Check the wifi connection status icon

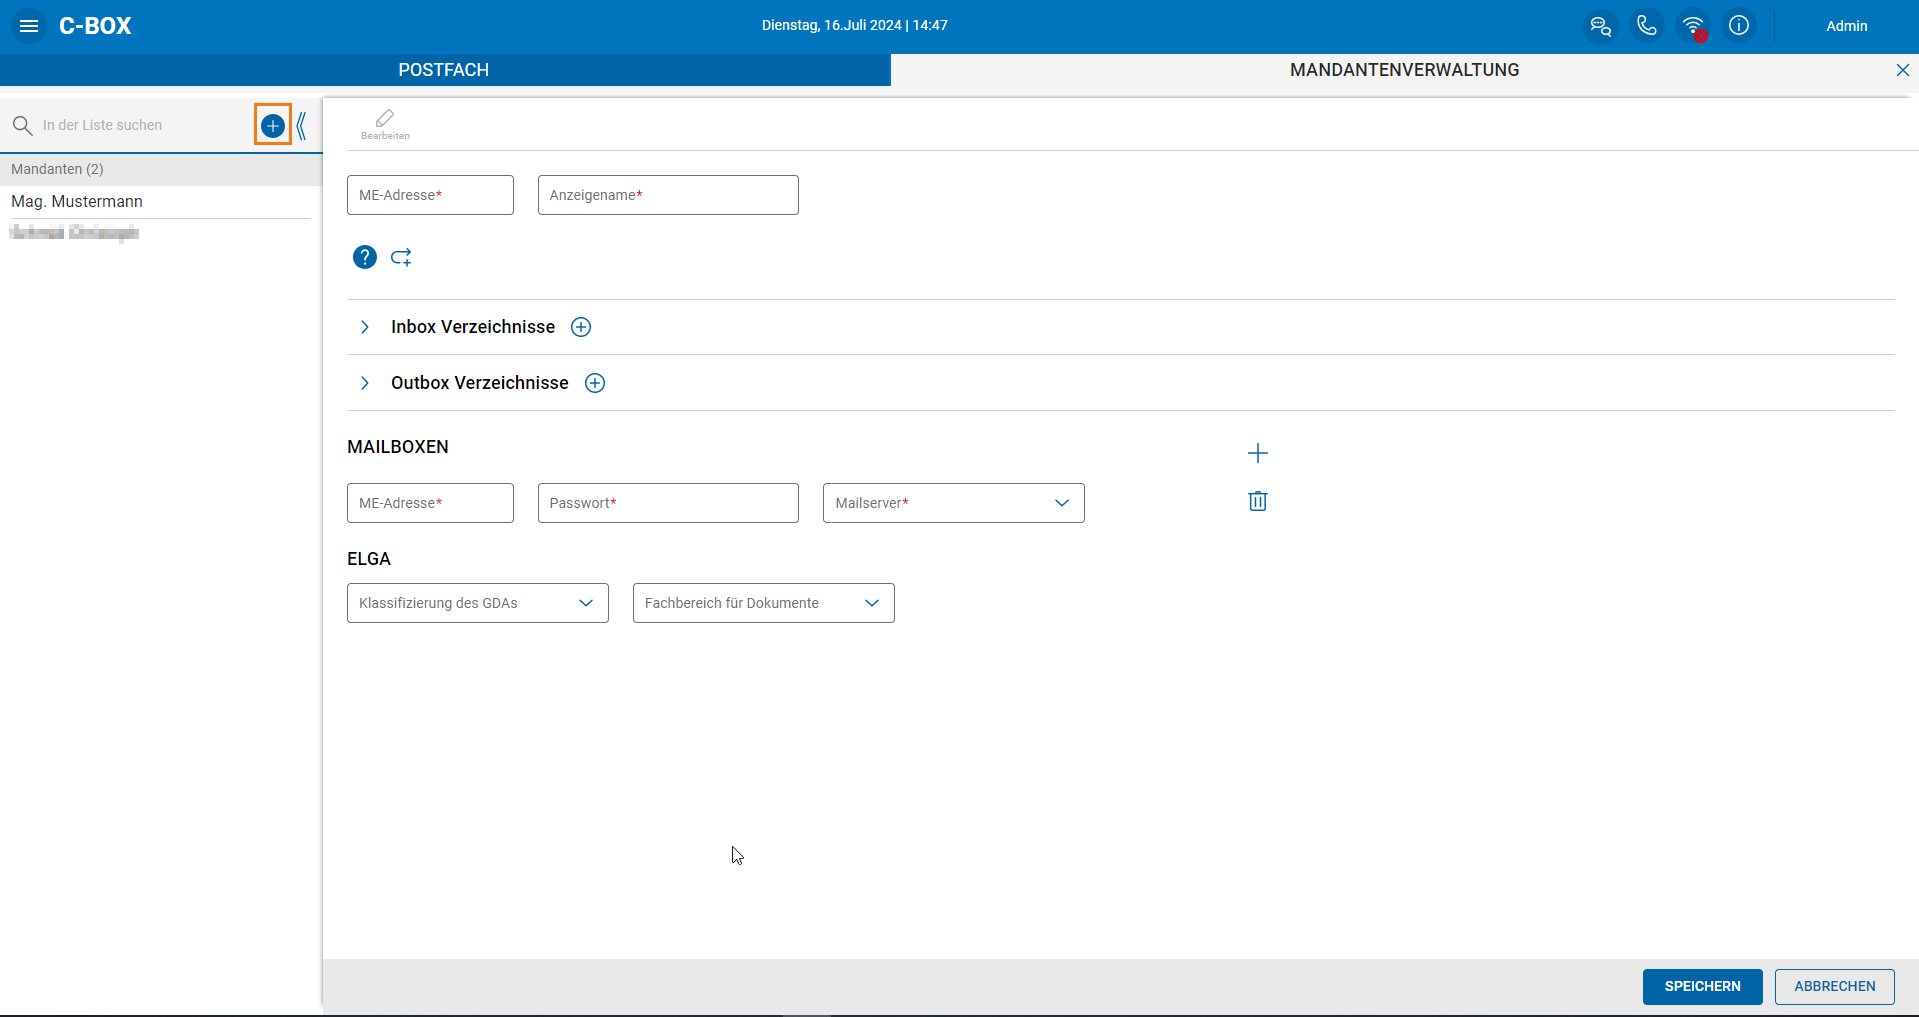(1693, 26)
